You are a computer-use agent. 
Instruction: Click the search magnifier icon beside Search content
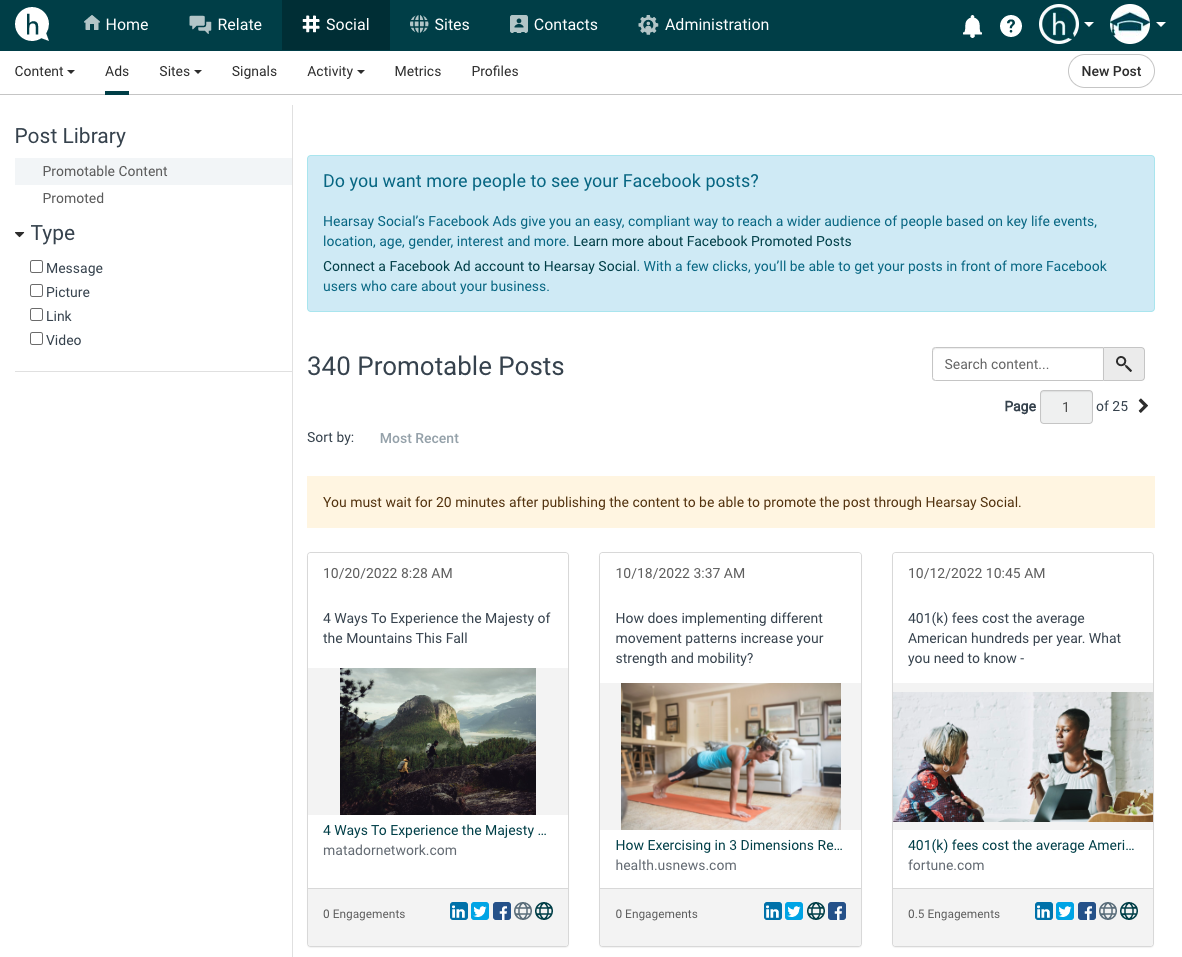tap(1123, 364)
